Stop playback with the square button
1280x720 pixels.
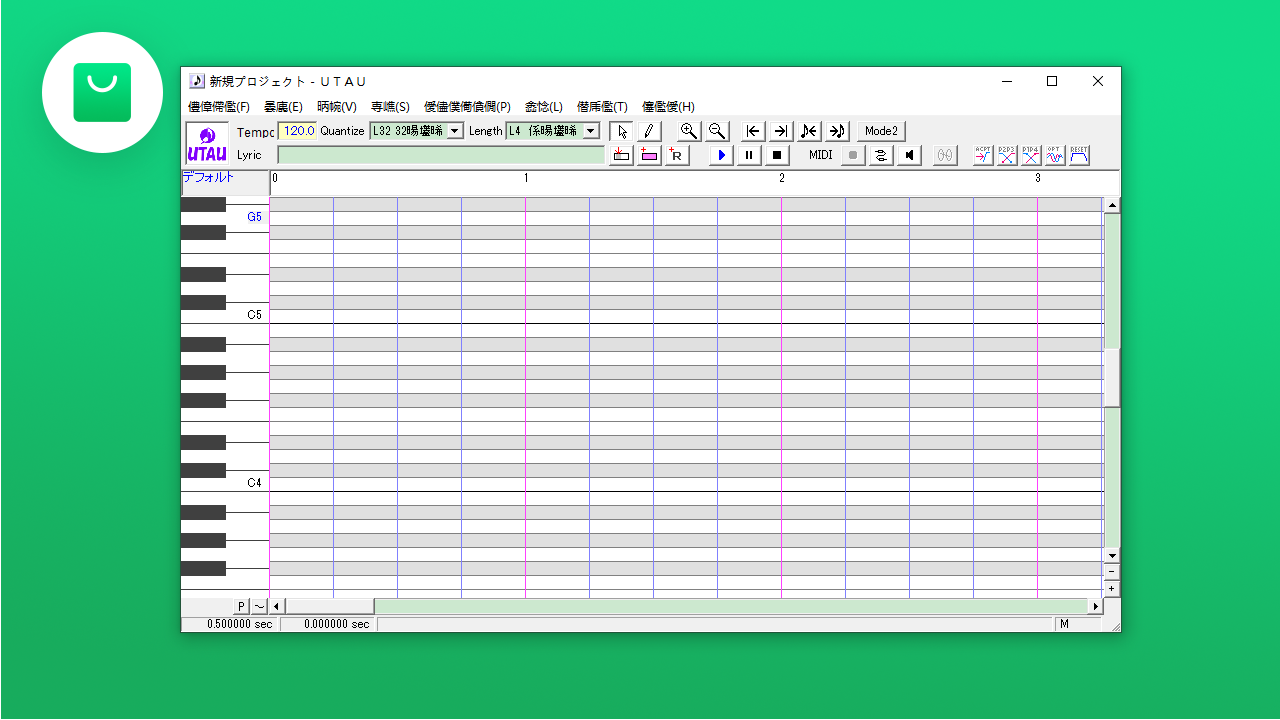point(777,155)
